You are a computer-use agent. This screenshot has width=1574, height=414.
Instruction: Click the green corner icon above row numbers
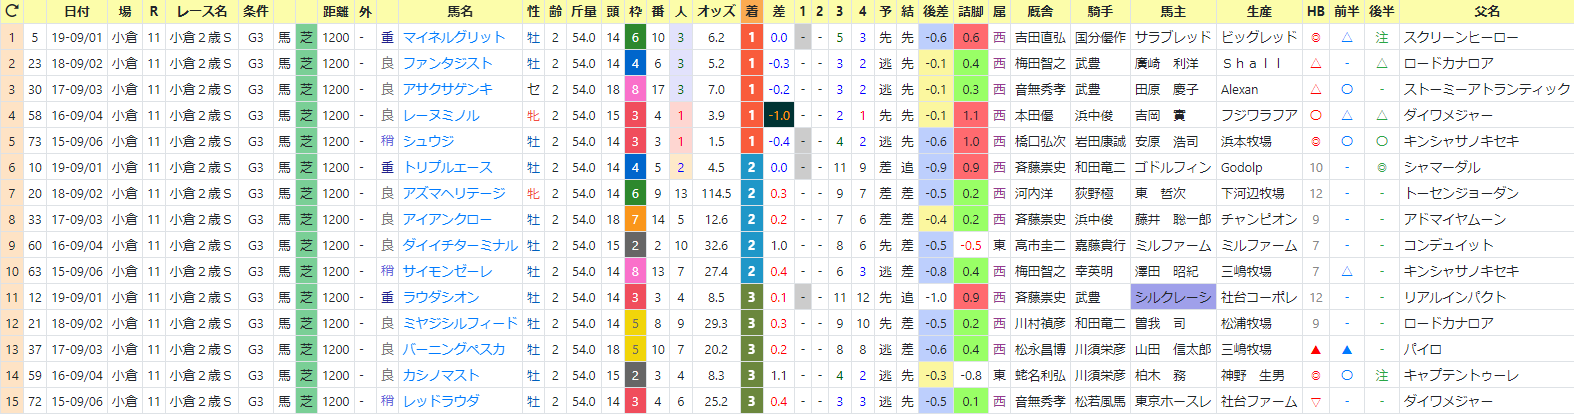tap(11, 11)
